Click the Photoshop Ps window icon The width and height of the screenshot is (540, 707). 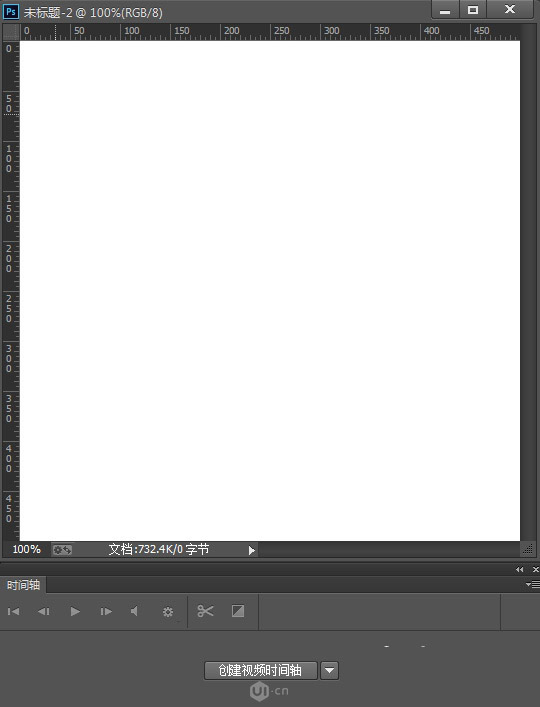coord(11,11)
